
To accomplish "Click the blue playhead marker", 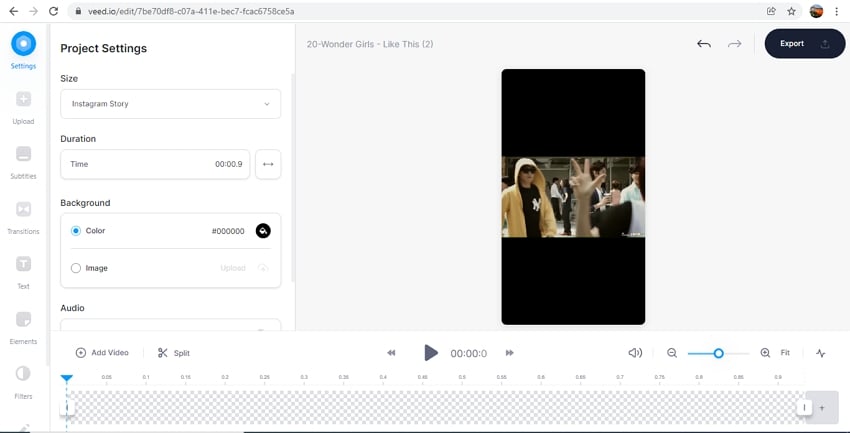I will point(67,378).
